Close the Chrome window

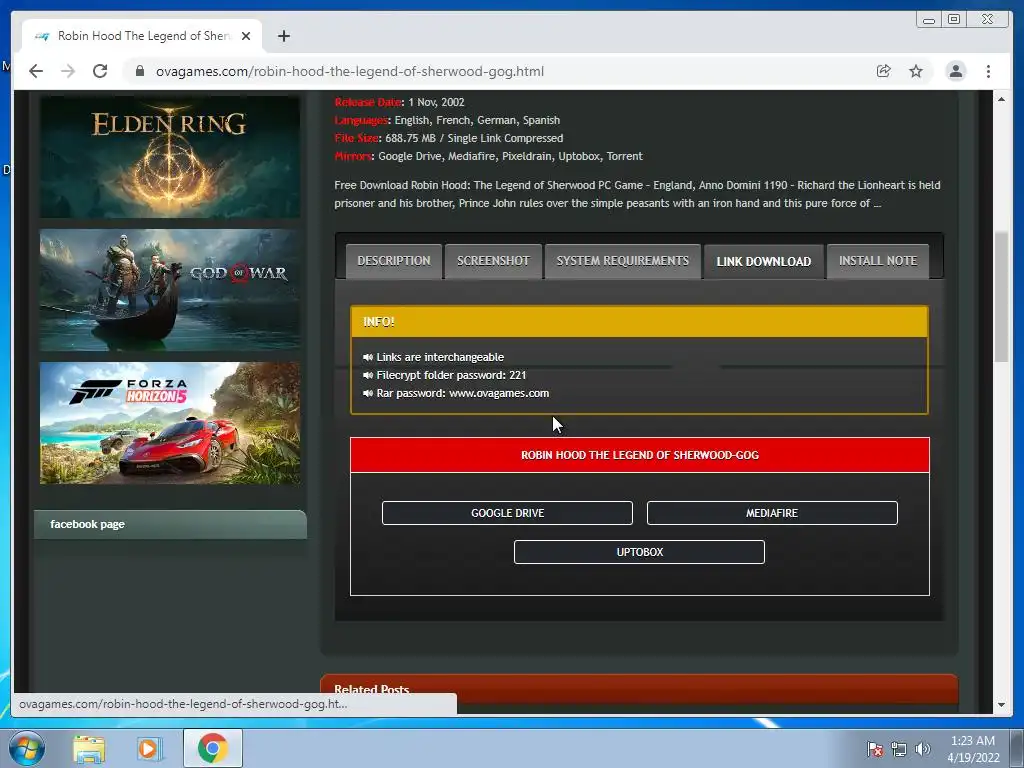(988, 20)
